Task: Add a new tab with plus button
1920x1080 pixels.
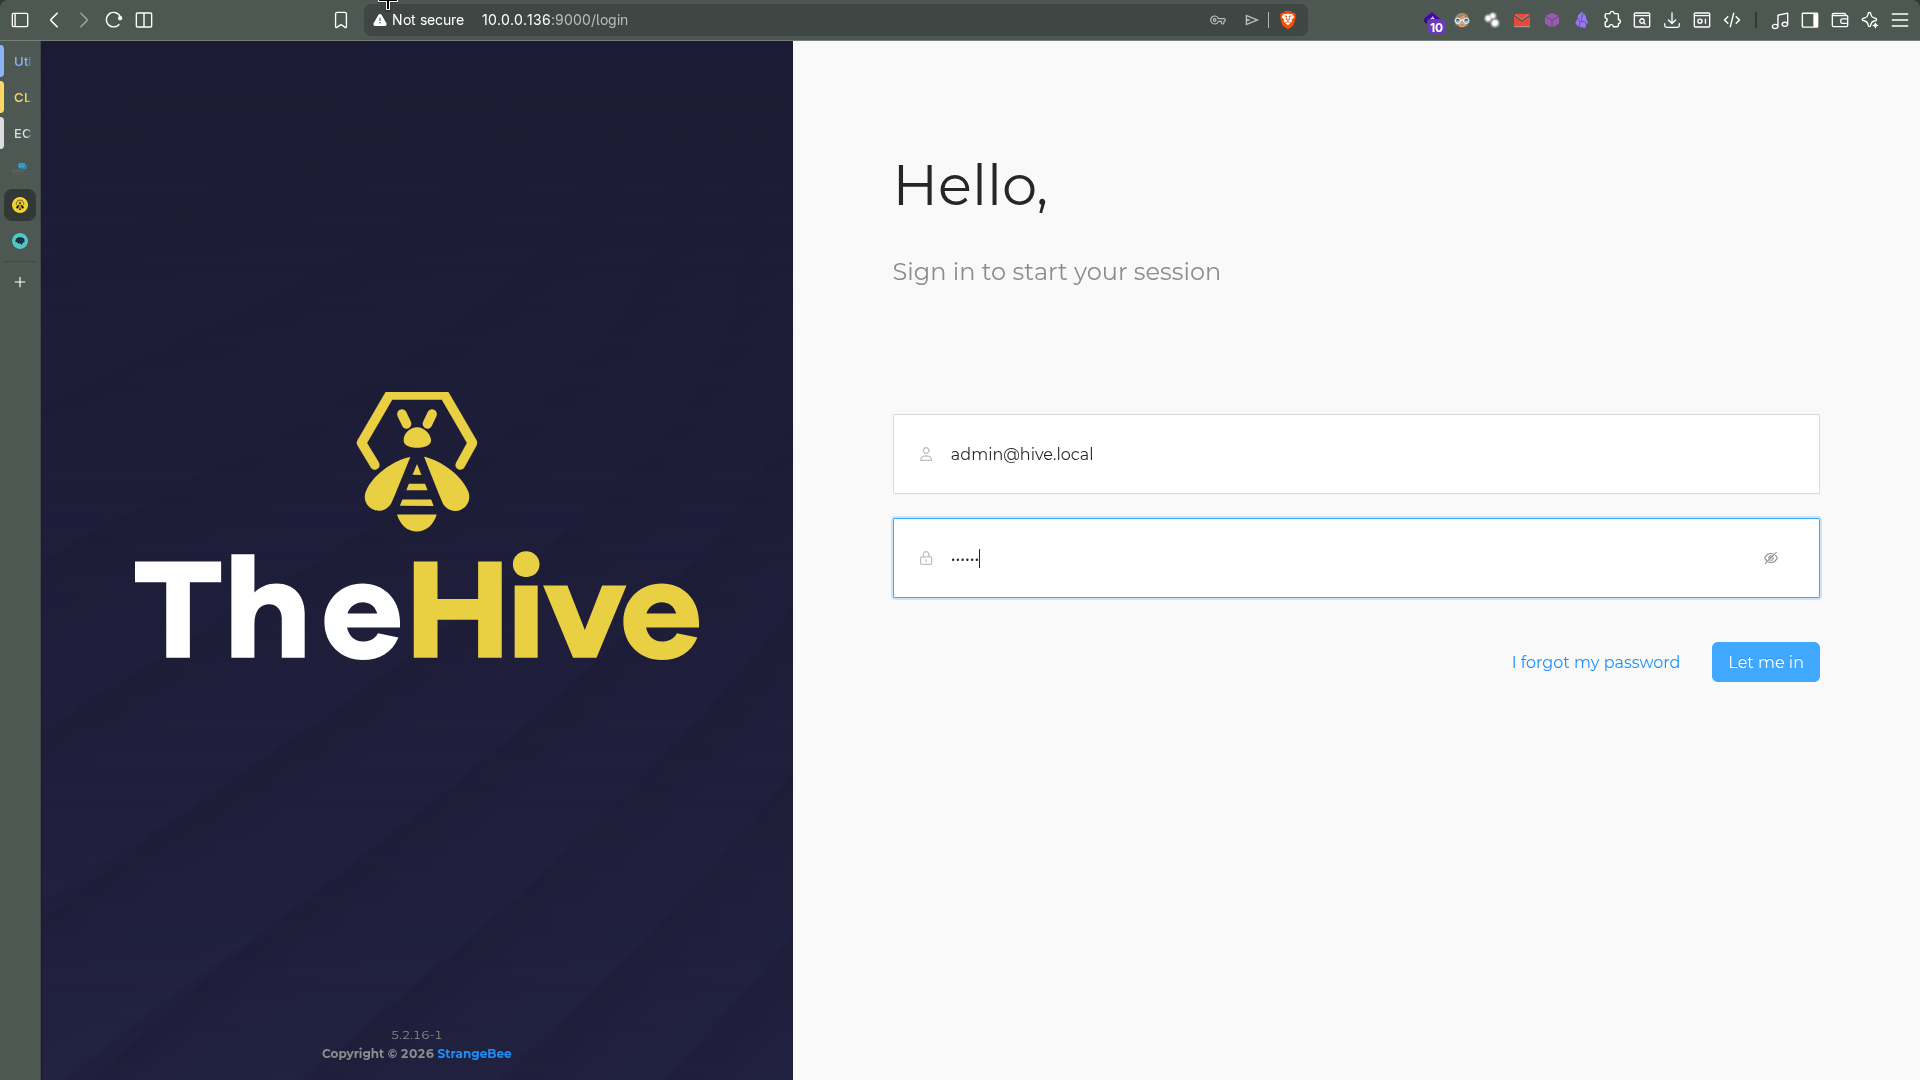Action: 20,282
